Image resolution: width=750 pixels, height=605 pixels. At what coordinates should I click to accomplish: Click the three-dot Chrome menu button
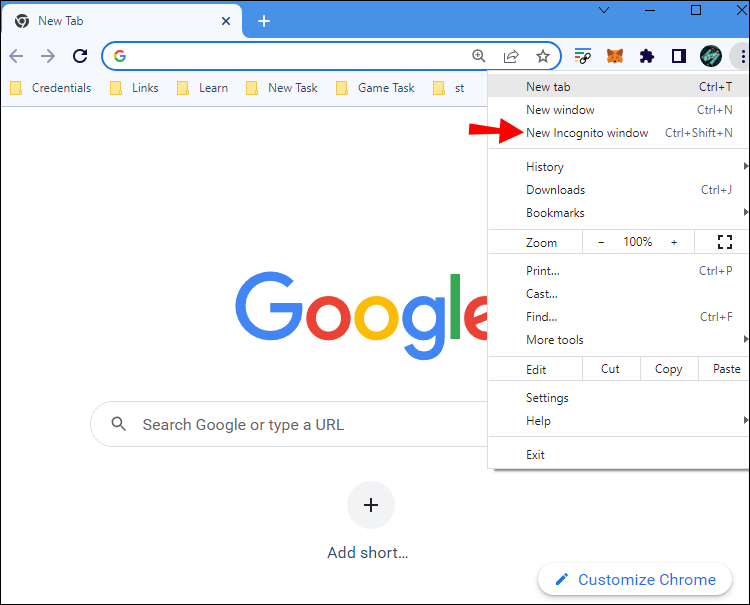pos(742,56)
